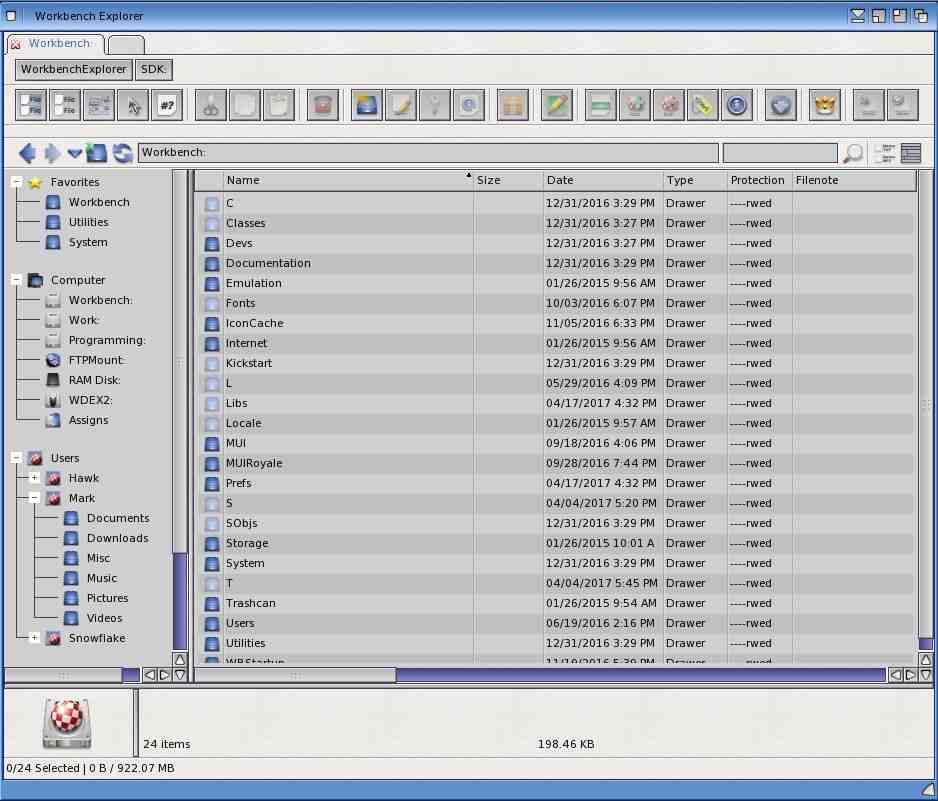Click the clipboard paste icon
The width and height of the screenshot is (938, 801).
pos(279,105)
